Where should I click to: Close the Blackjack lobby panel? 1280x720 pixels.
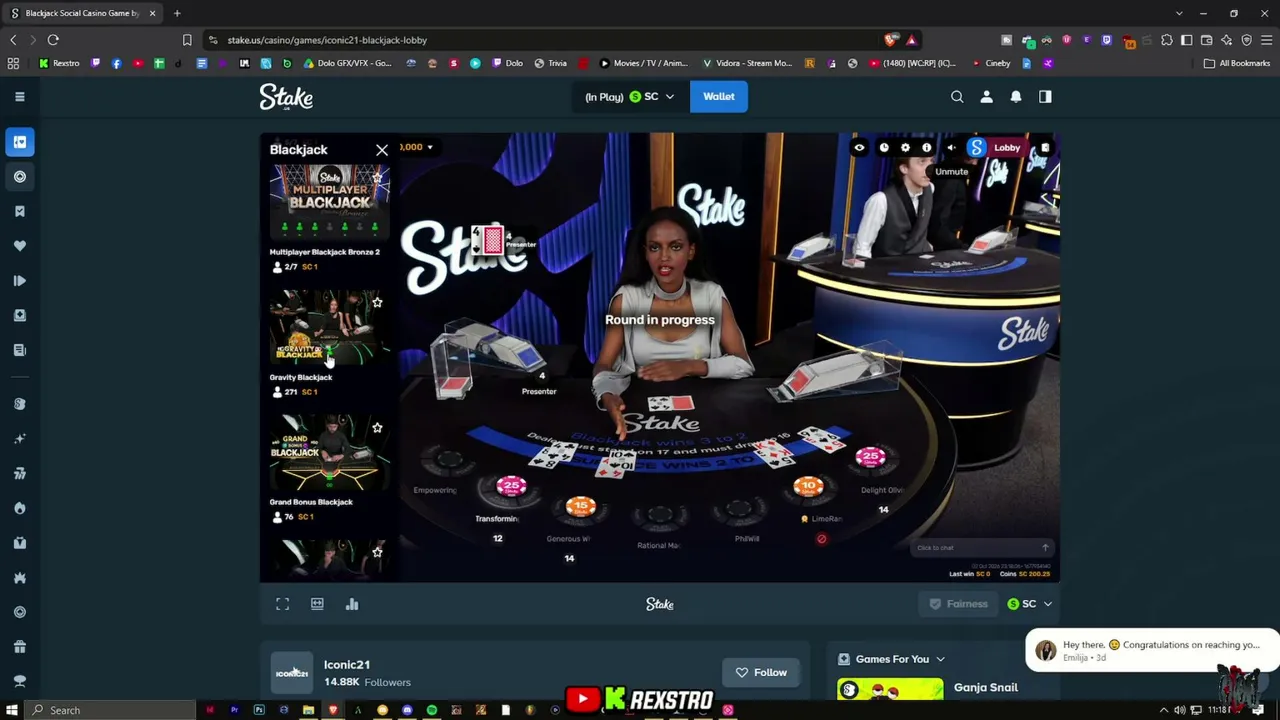[x=382, y=150]
